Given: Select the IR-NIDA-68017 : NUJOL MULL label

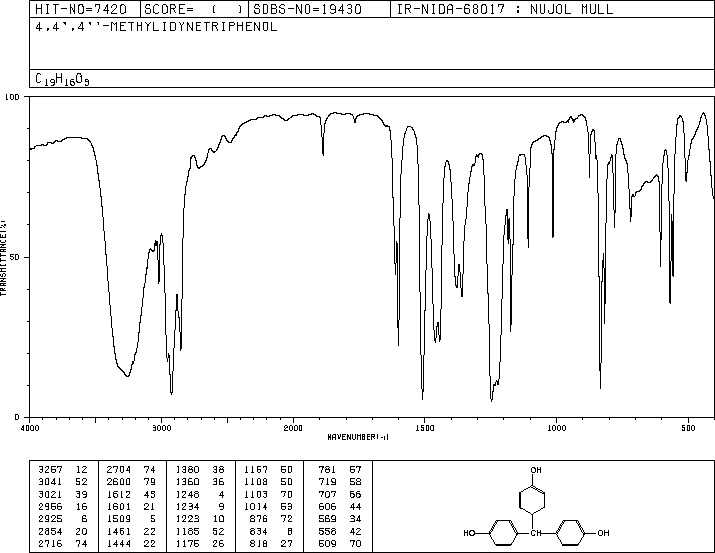Looking at the screenshot, I should click(x=505, y=9).
